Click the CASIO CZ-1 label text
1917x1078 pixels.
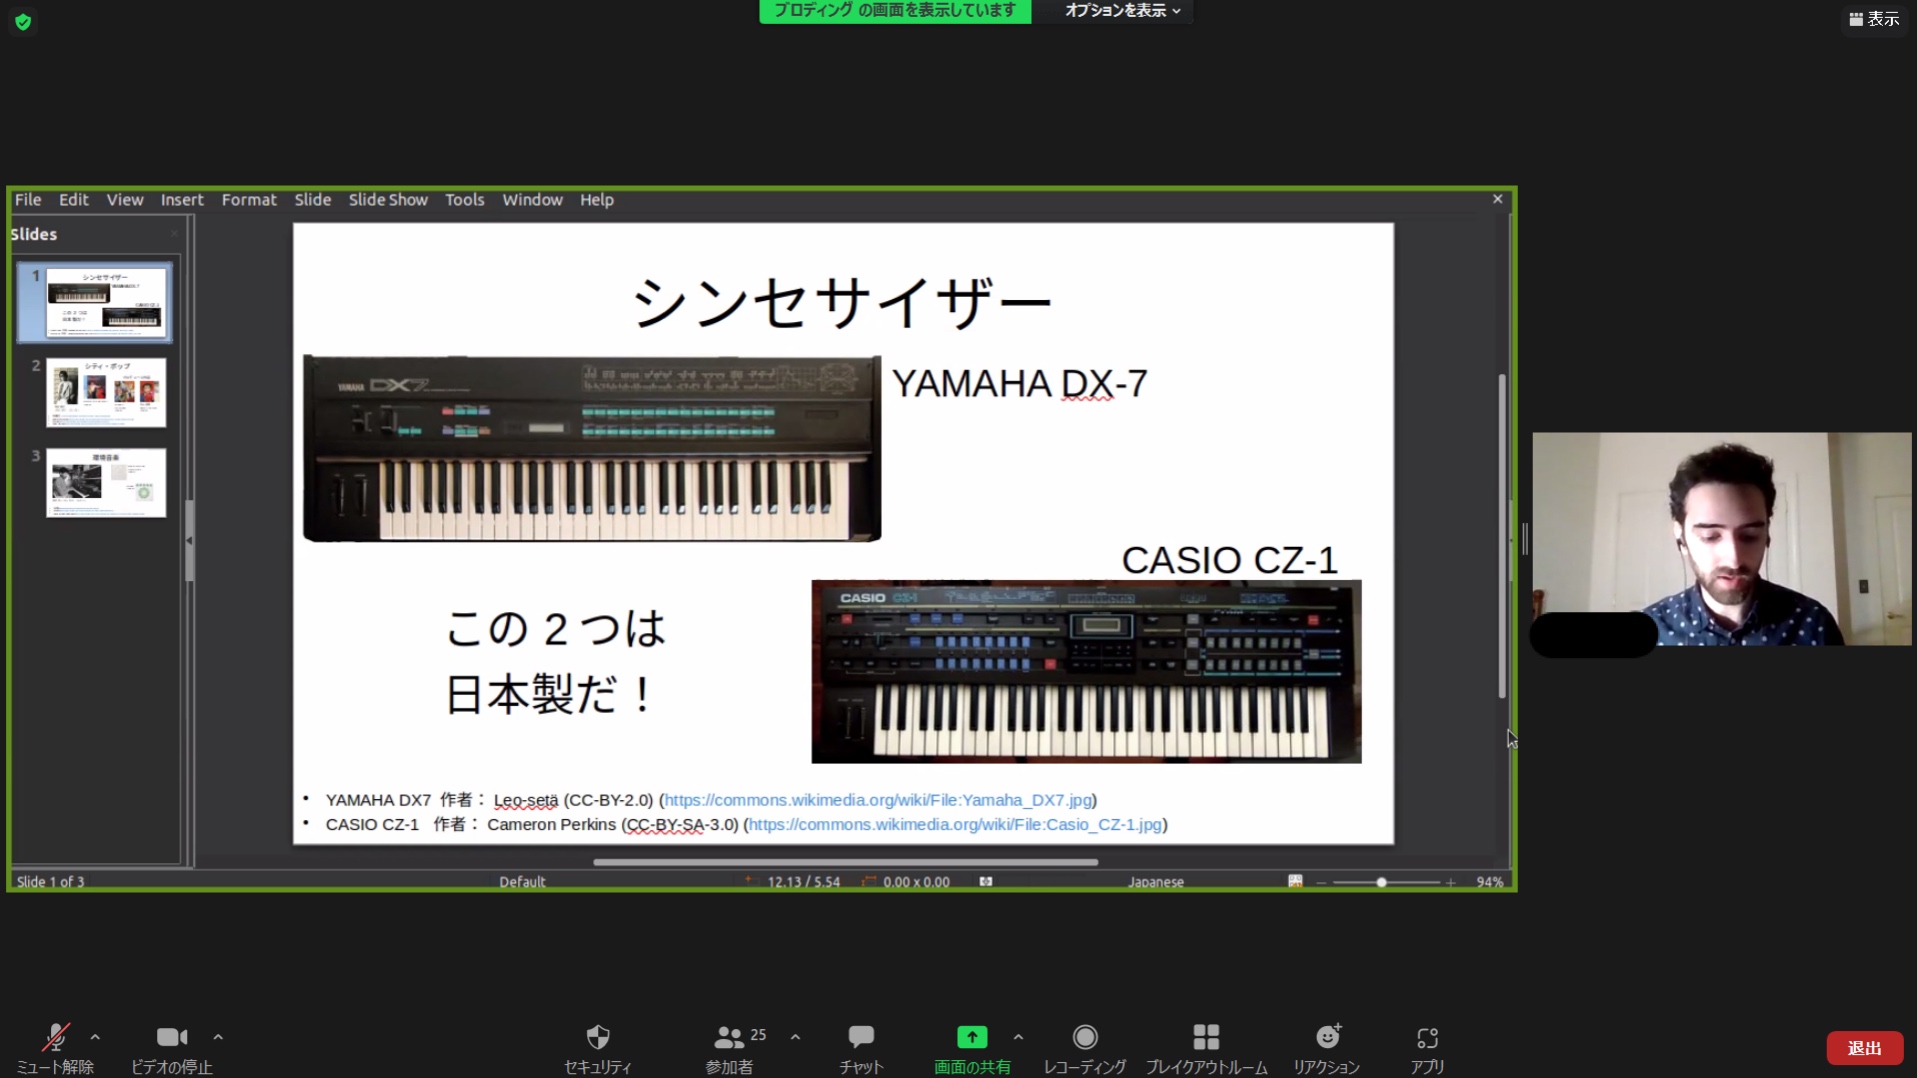coord(1229,560)
